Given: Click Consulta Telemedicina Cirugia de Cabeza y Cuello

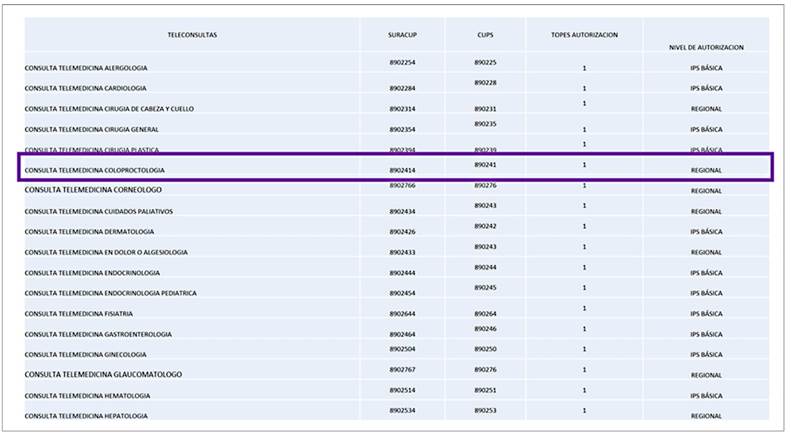Looking at the screenshot, I should (109, 109).
